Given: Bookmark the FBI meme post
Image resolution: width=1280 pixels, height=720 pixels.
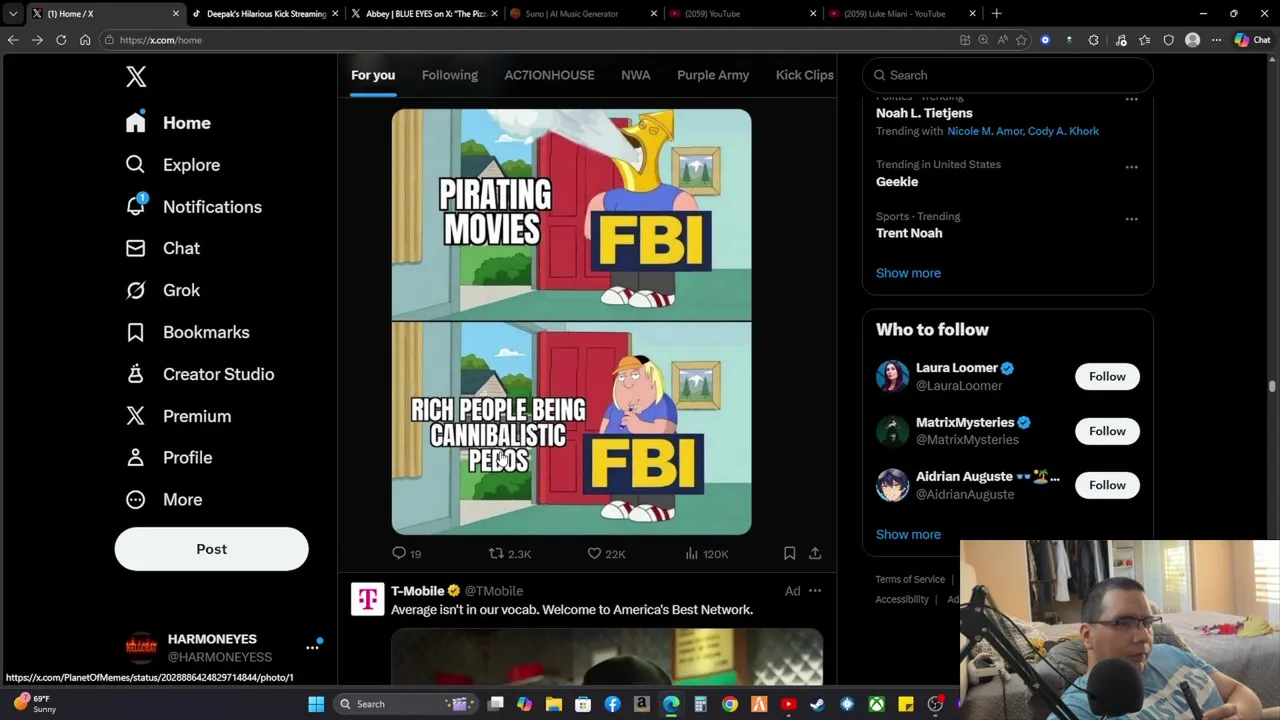Looking at the screenshot, I should tap(789, 553).
